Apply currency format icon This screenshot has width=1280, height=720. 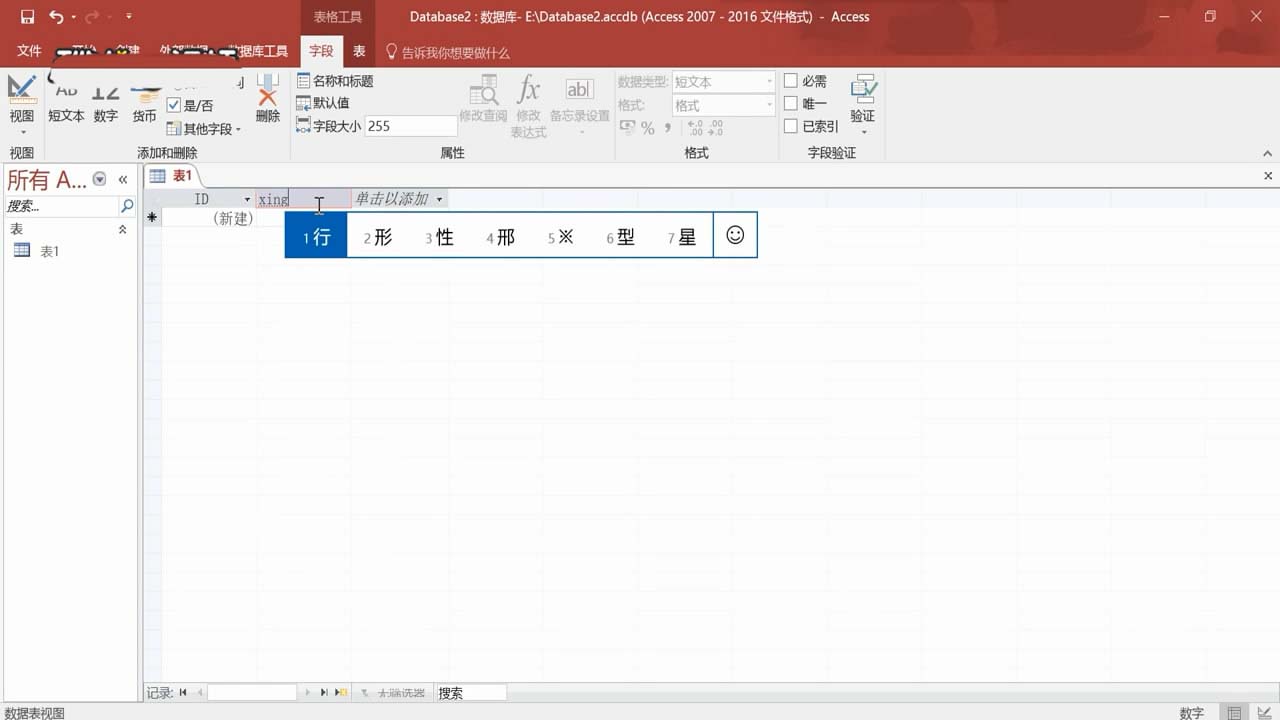(628, 127)
